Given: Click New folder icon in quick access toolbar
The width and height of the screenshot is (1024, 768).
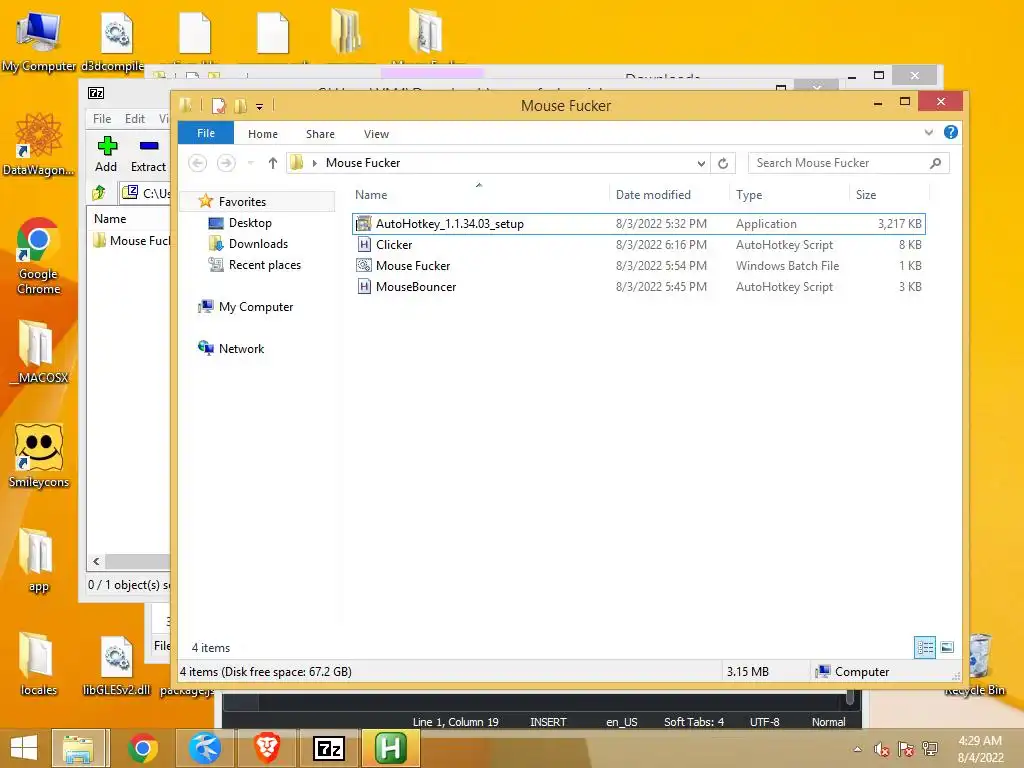Looking at the screenshot, I should tap(240, 106).
